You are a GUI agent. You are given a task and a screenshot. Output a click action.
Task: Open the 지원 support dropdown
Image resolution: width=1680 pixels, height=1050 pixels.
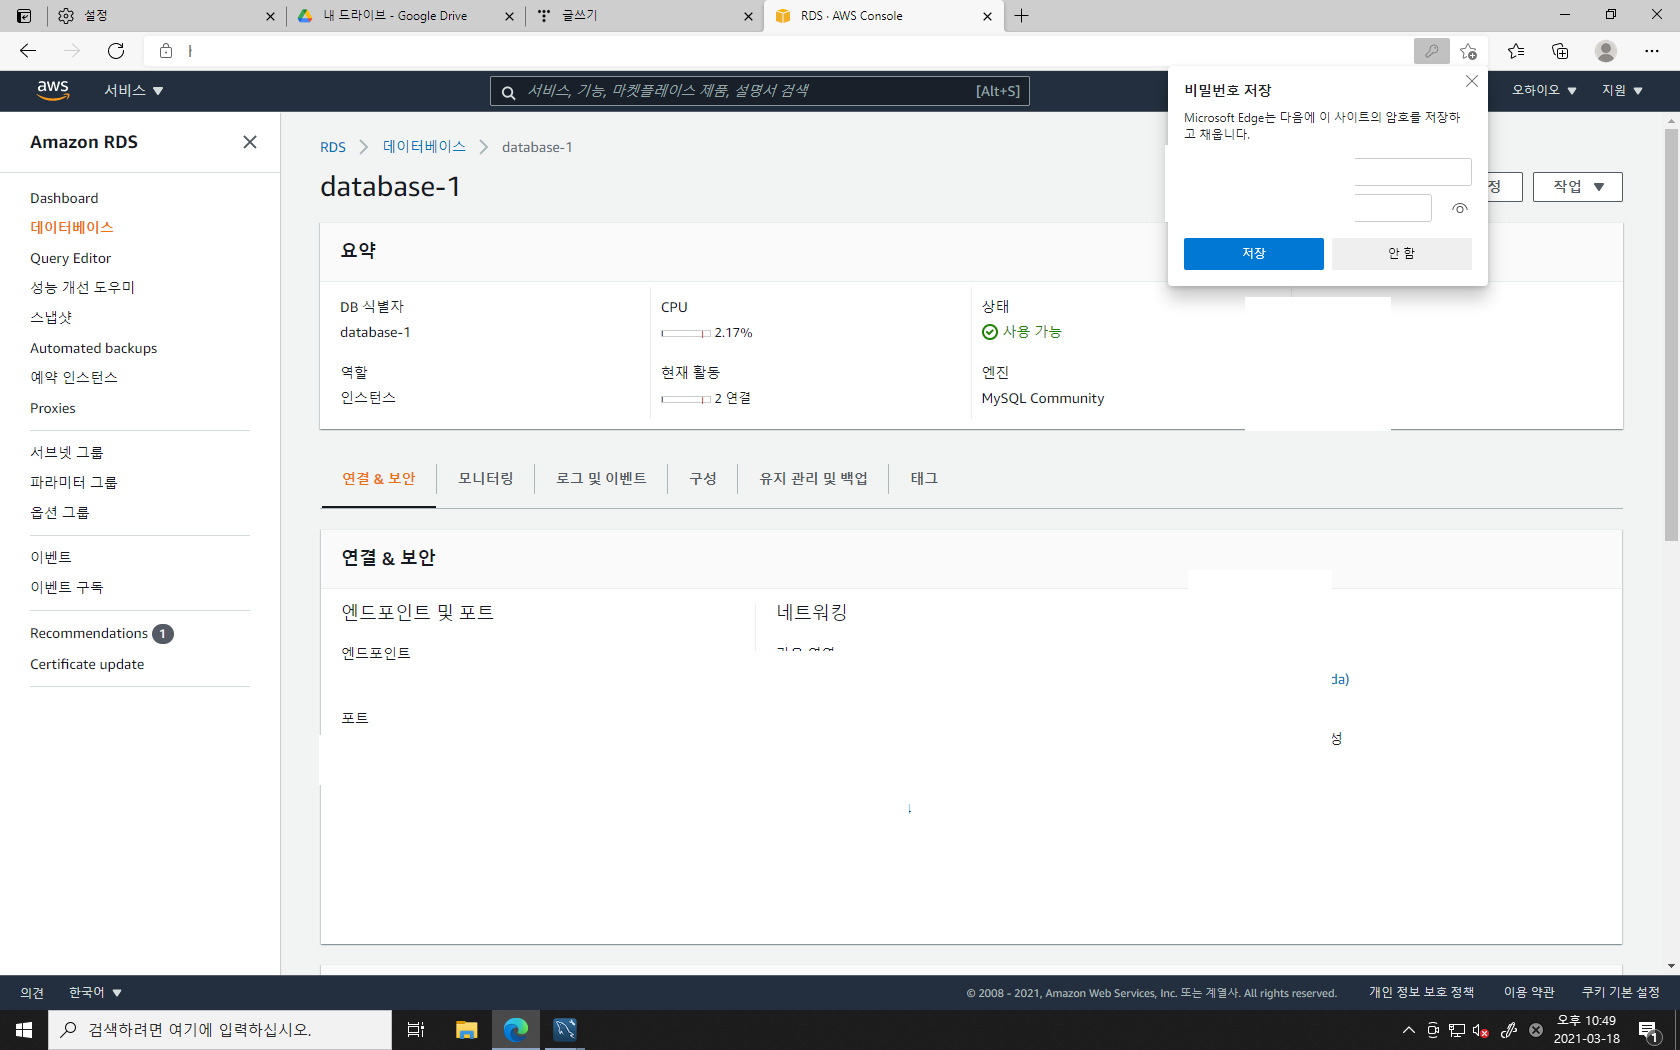(x=1622, y=90)
